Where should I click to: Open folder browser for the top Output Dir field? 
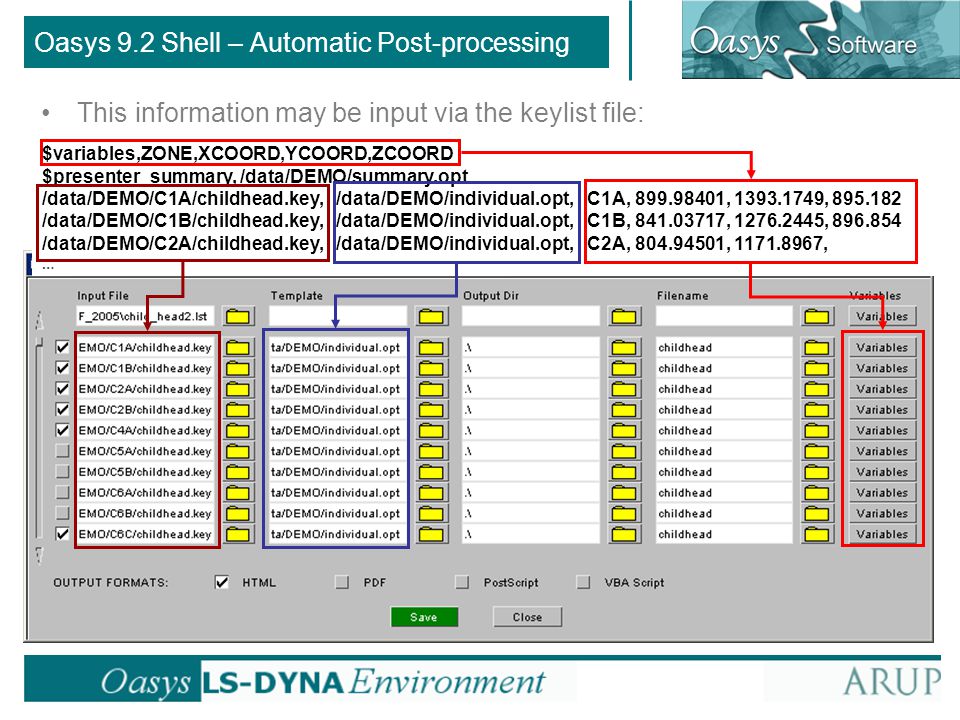[624, 317]
